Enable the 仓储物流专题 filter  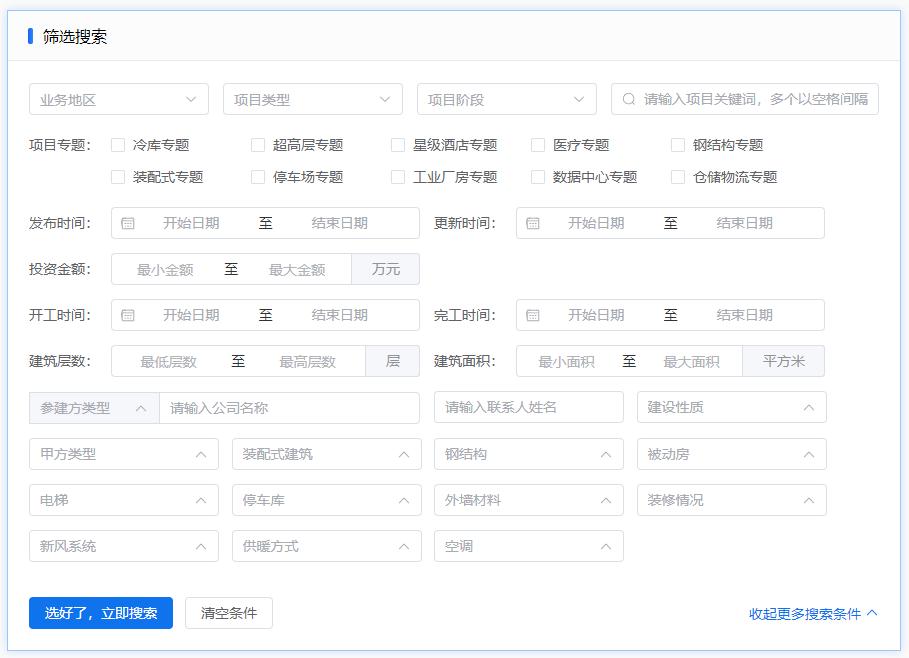(677, 176)
